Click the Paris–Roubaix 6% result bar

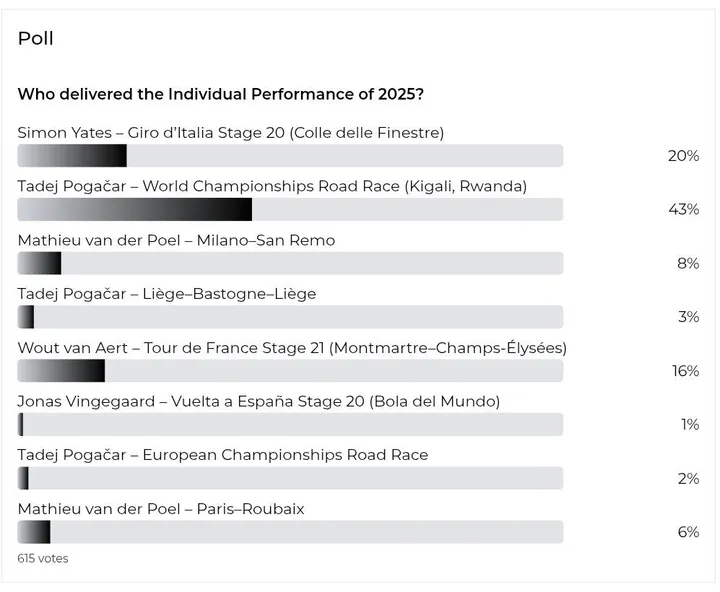(290, 532)
